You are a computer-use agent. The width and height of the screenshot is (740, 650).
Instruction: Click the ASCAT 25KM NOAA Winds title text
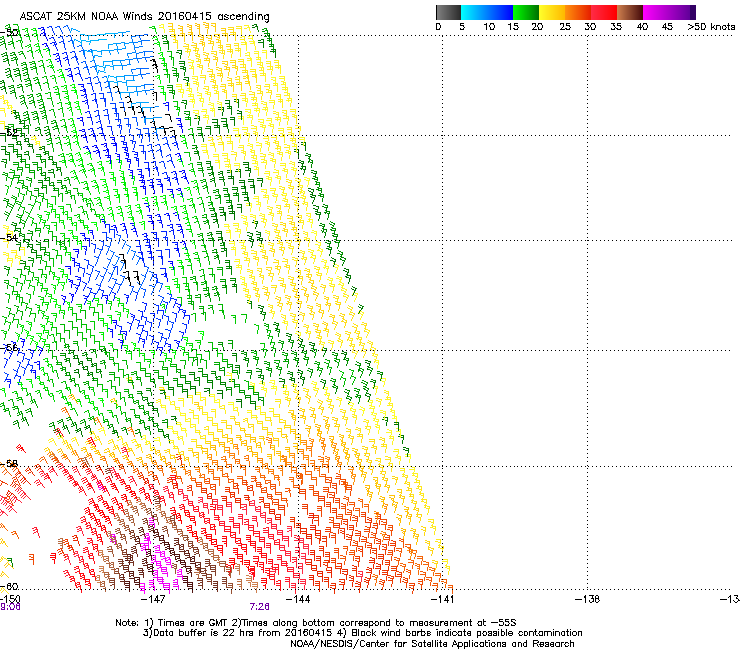tap(144, 16)
